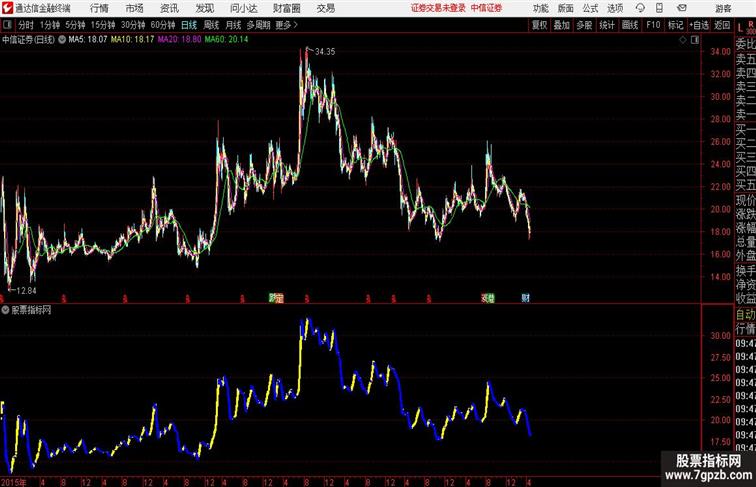
Task: Click the red 中信证券 broker link
Action: click(x=486, y=8)
